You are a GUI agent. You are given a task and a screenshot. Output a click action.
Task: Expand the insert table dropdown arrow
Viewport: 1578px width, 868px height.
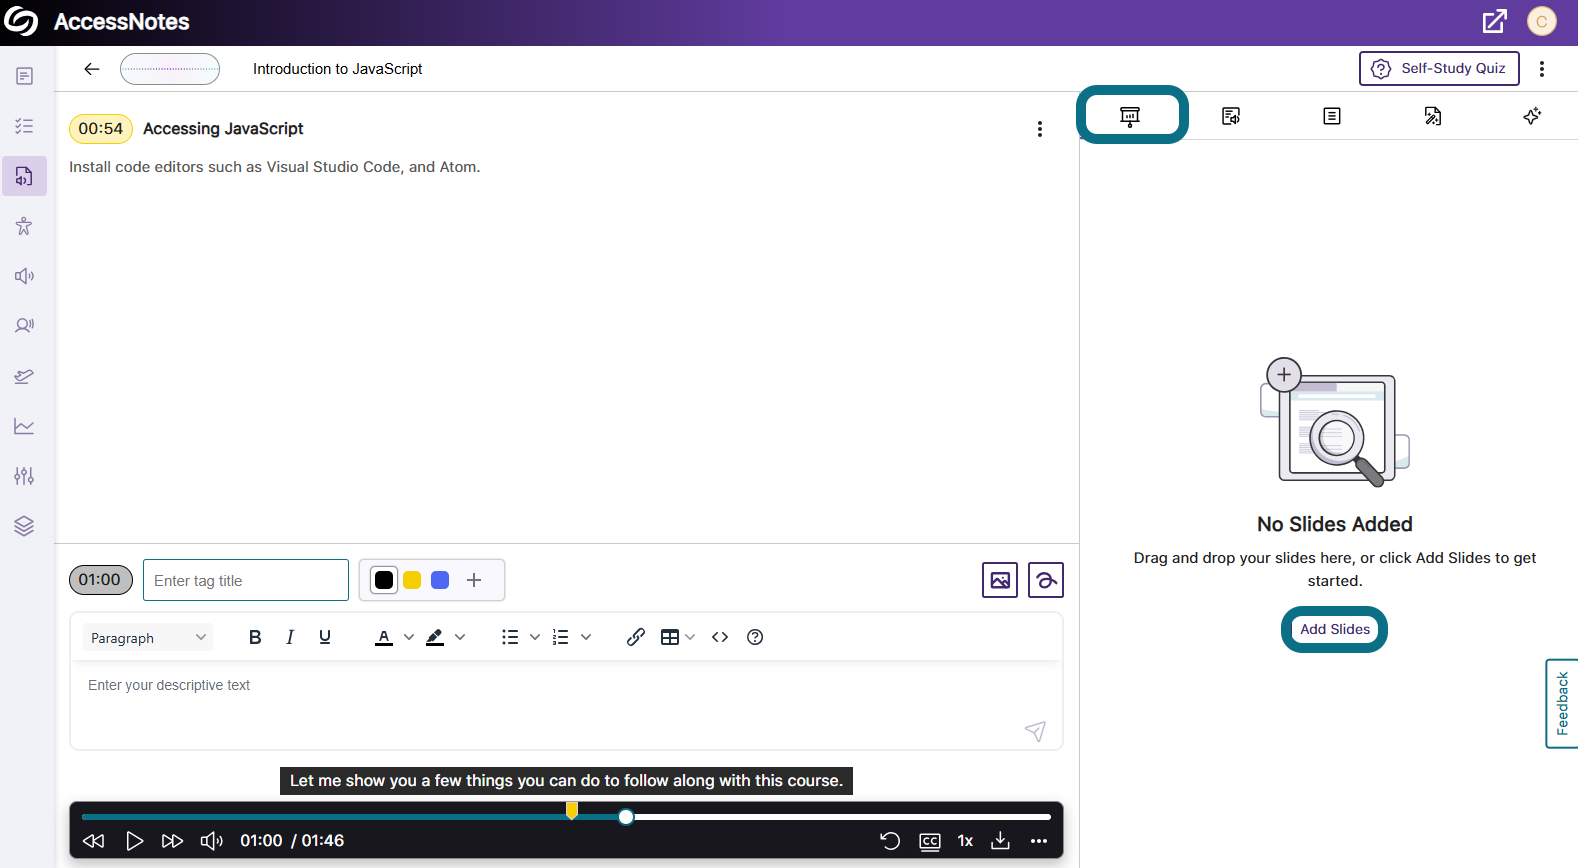coord(690,637)
